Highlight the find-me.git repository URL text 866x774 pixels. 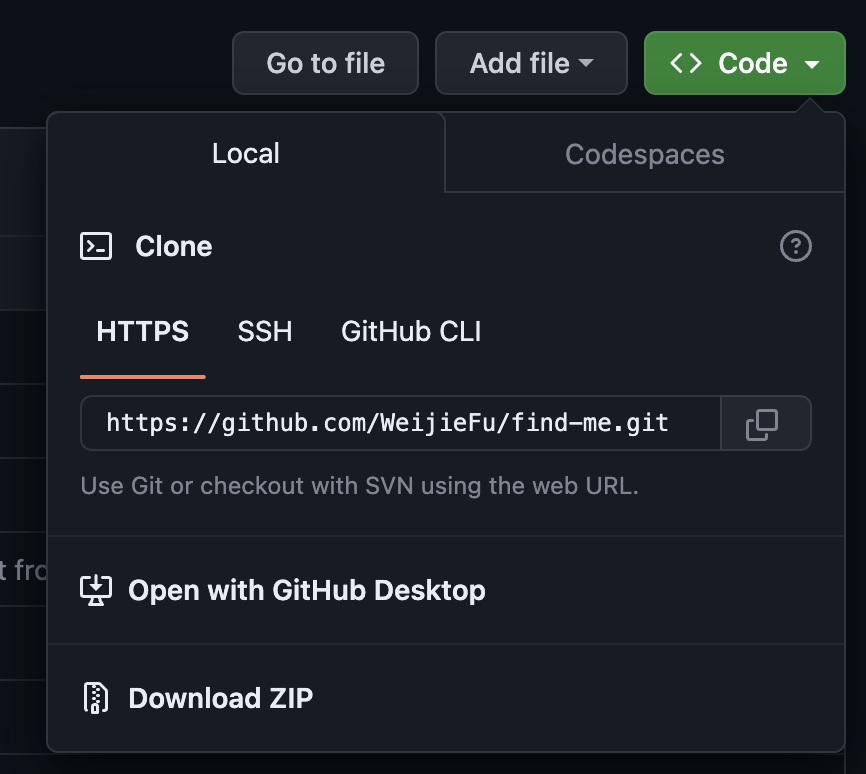(x=390, y=423)
